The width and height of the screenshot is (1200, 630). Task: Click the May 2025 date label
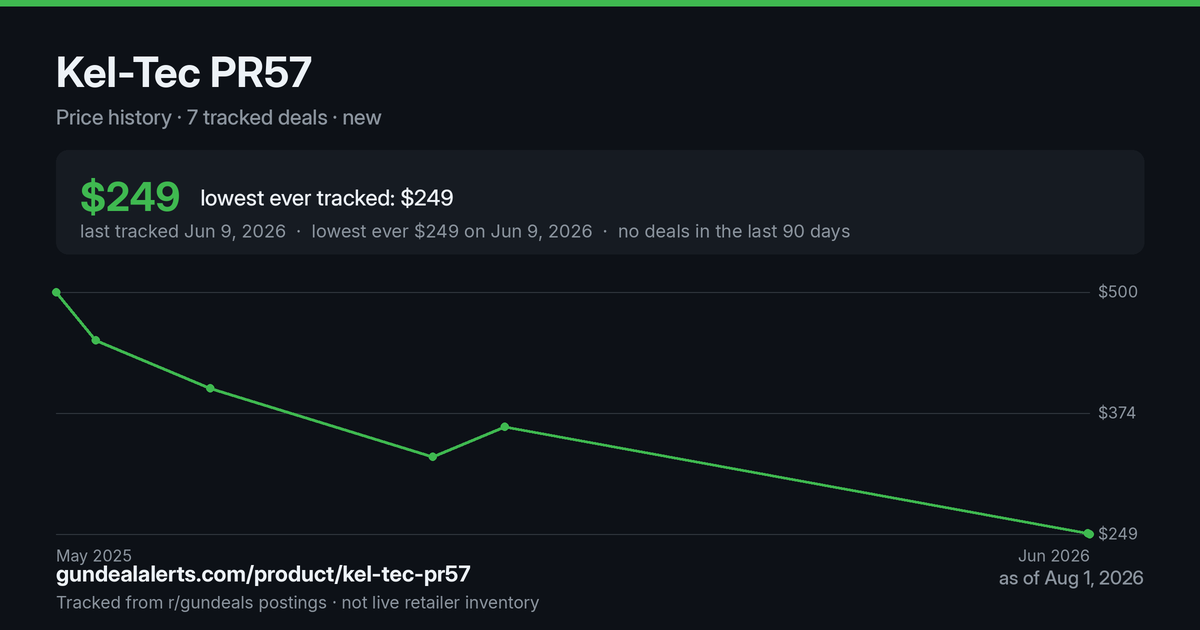click(x=94, y=555)
